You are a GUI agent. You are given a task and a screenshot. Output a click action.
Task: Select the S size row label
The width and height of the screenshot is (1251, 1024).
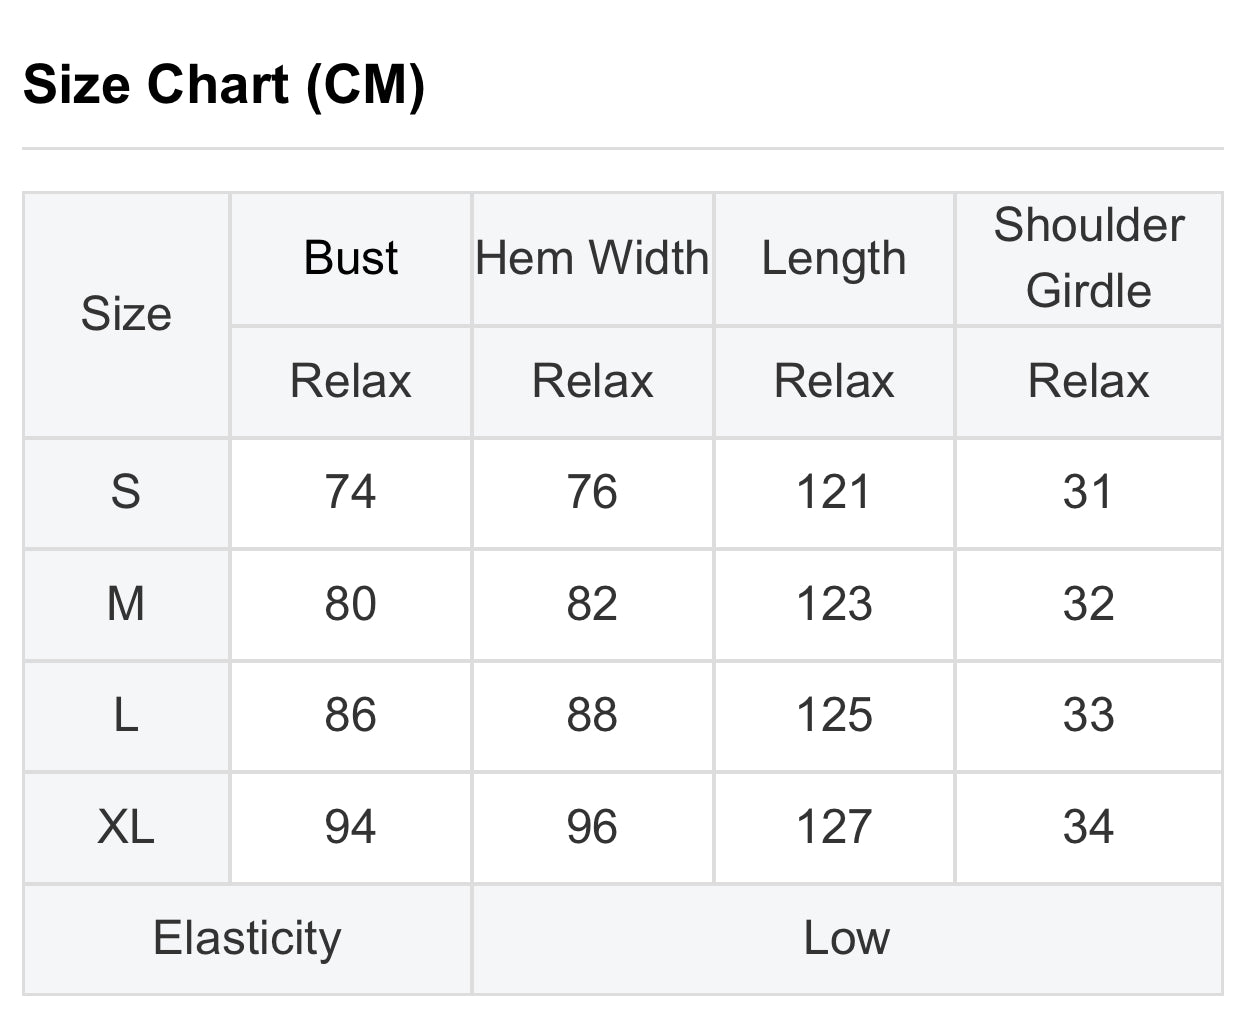(126, 492)
